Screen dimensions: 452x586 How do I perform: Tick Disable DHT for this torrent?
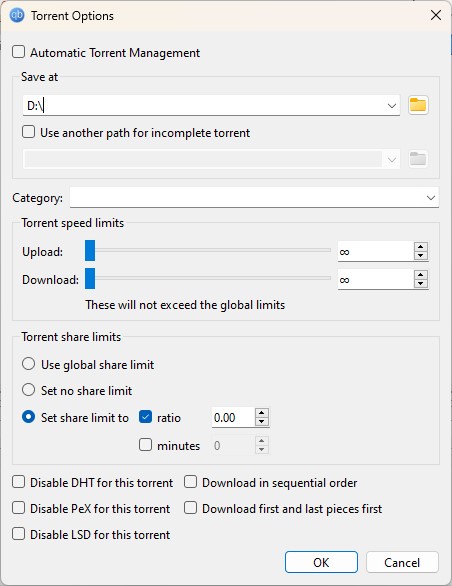click(x=18, y=482)
